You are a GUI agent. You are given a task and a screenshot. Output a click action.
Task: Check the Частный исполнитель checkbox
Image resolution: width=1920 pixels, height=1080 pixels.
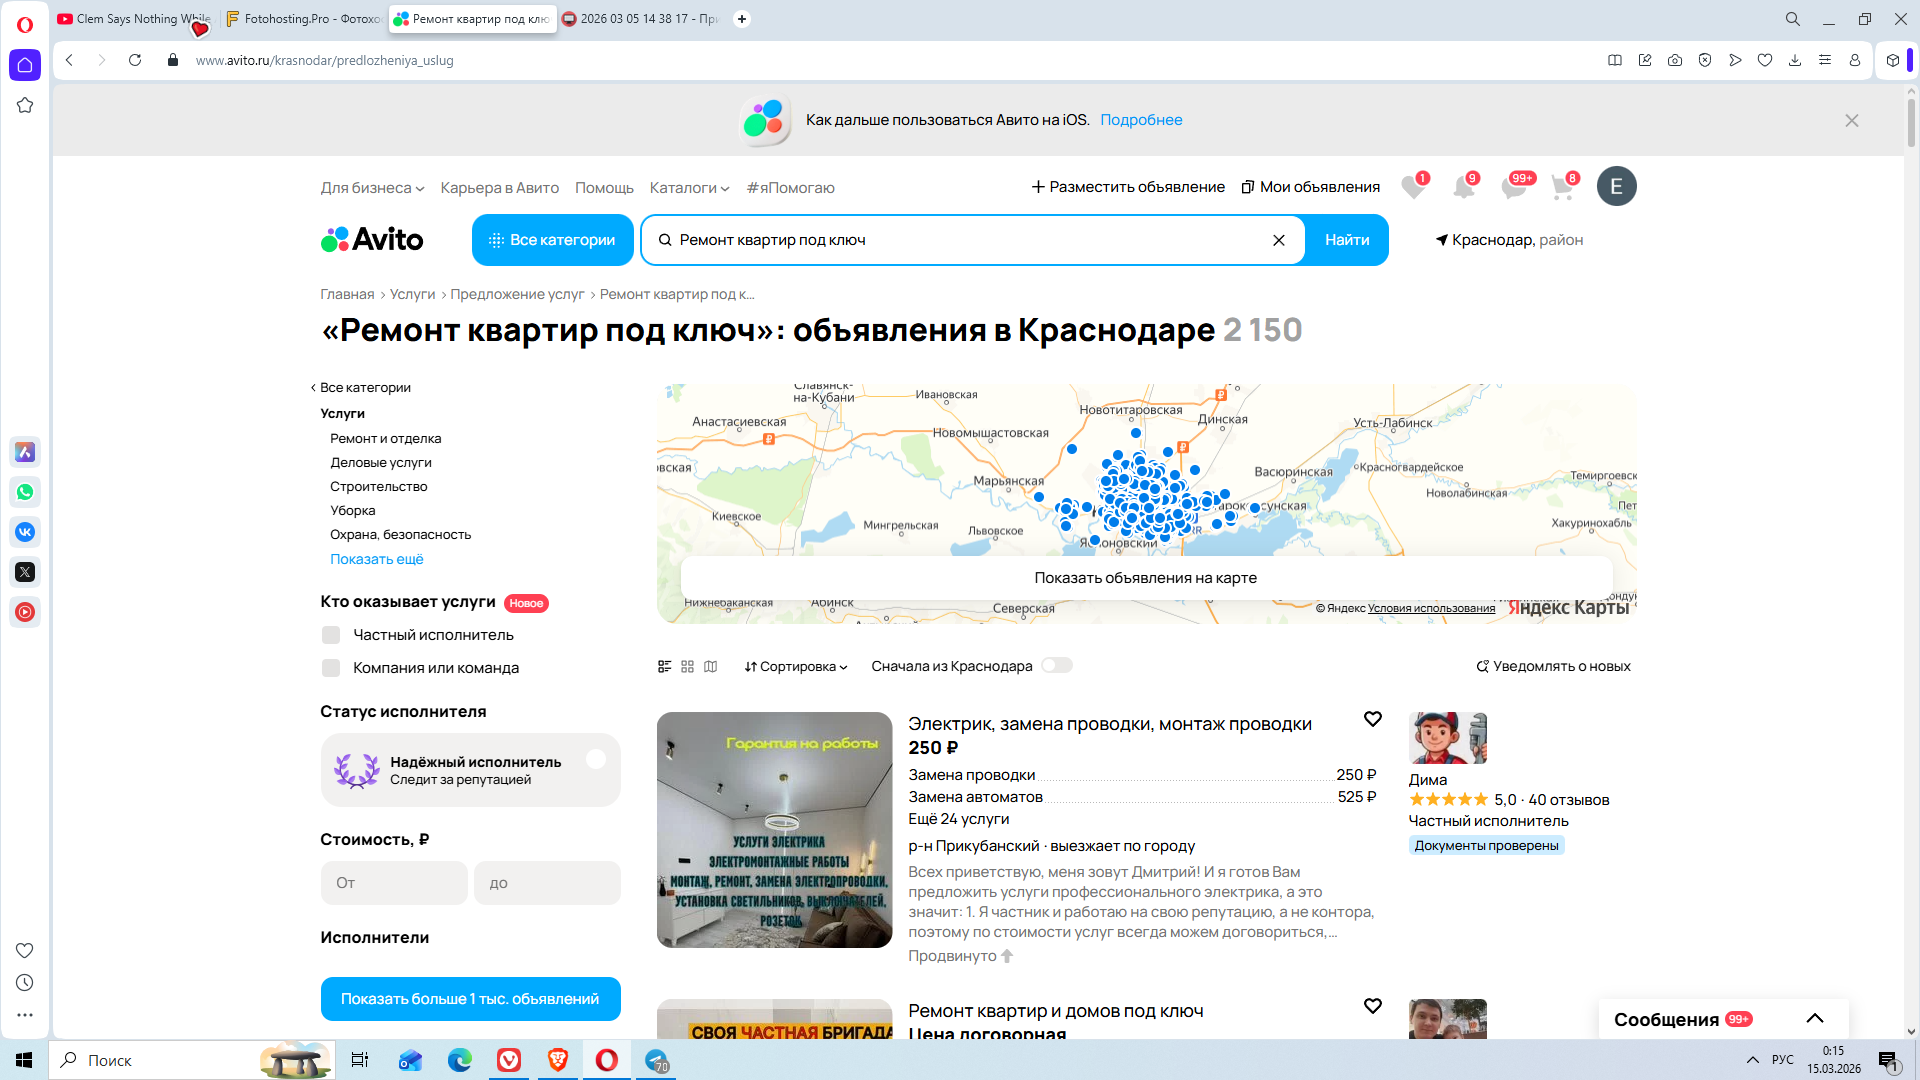(x=331, y=635)
